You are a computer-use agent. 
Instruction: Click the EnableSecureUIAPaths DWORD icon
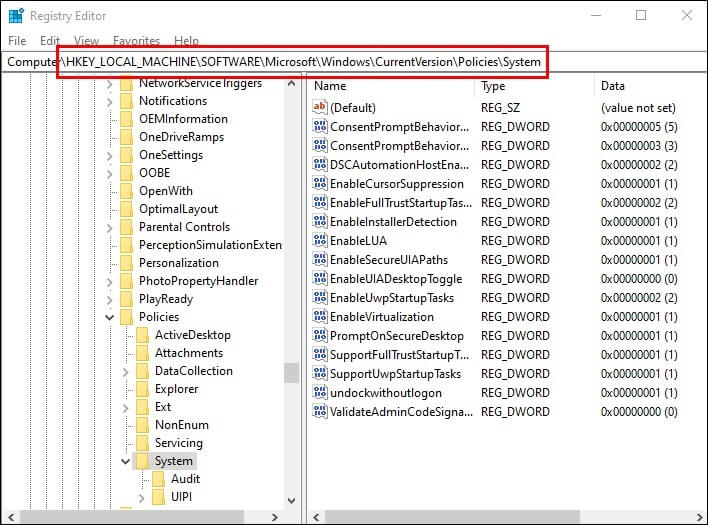click(x=320, y=259)
